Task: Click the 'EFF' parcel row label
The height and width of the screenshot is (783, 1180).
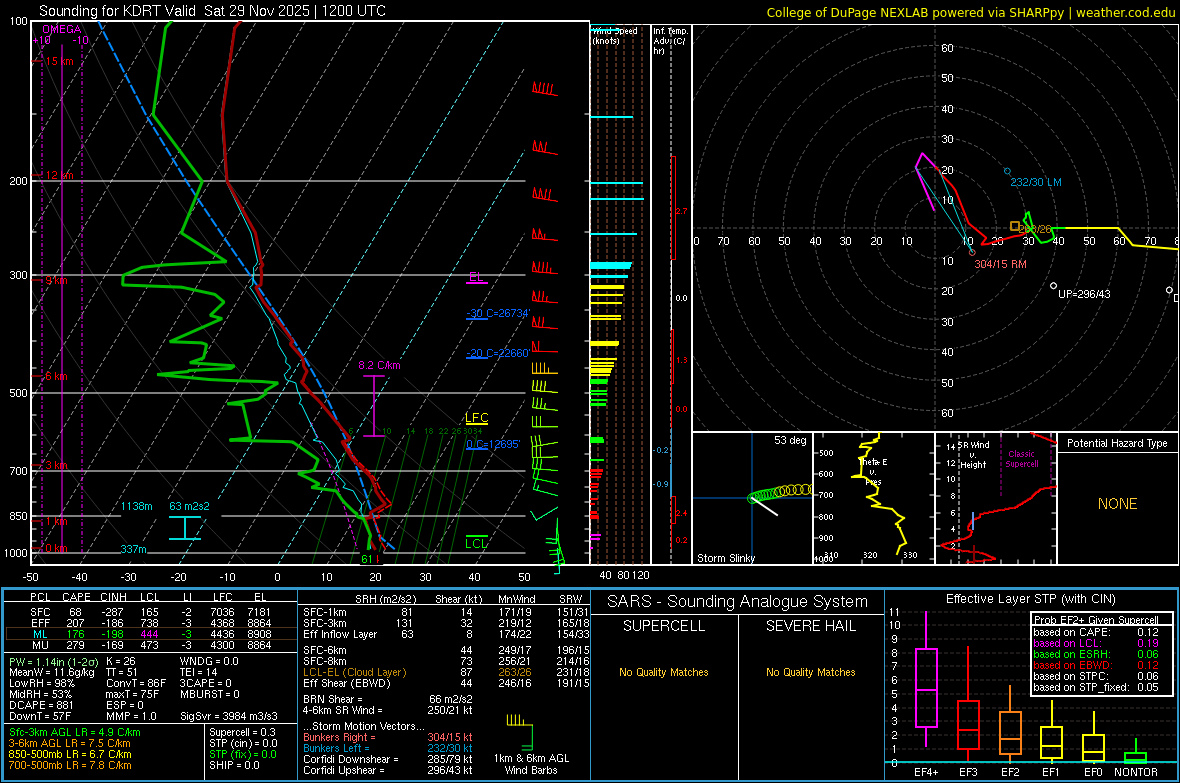Action: click(40, 623)
